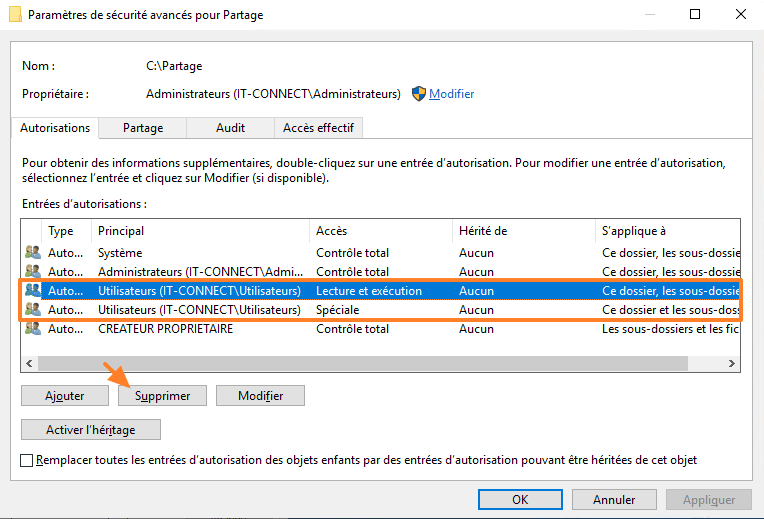Open the Modifier owner link
Screen dimensions: 764x519
(x=451, y=94)
